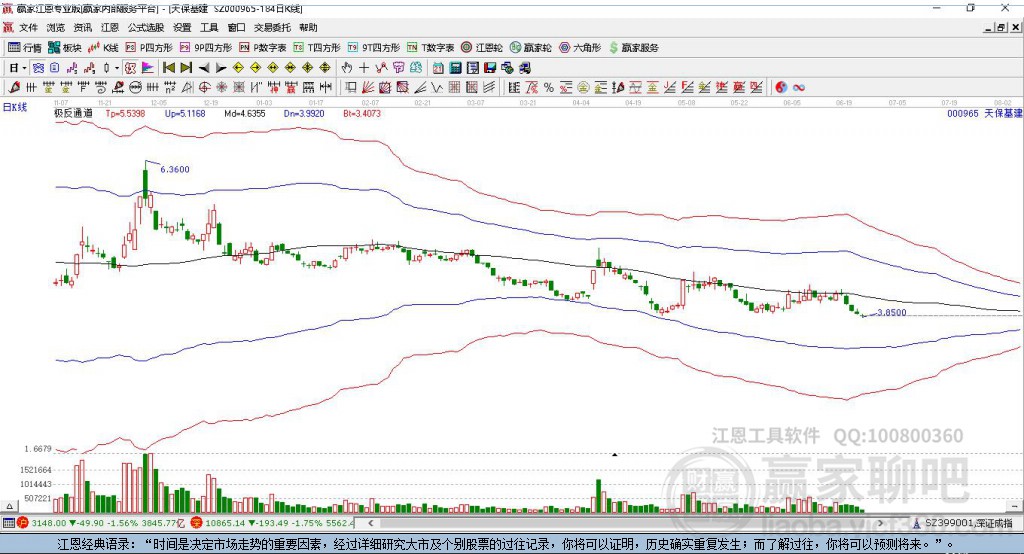The width and height of the screenshot is (1024, 554).
Task: Open the 浏览 menu
Action: (x=56, y=27)
